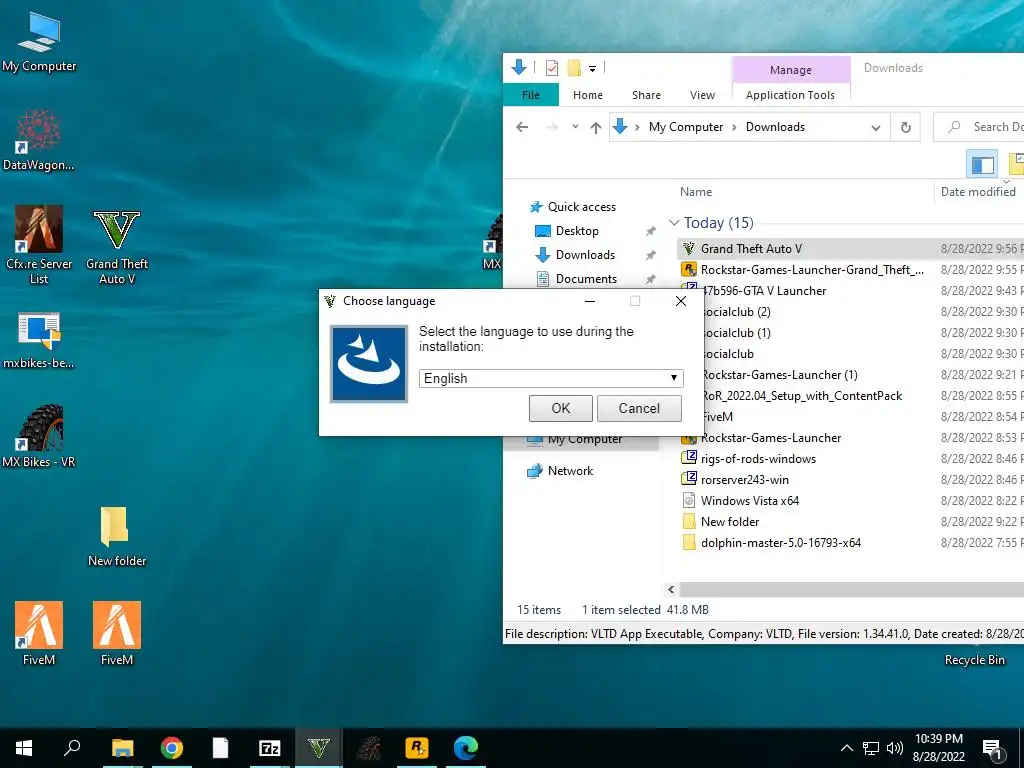Launch Google Chrome from taskbar
Image resolution: width=1024 pixels, height=768 pixels.
tap(172, 748)
